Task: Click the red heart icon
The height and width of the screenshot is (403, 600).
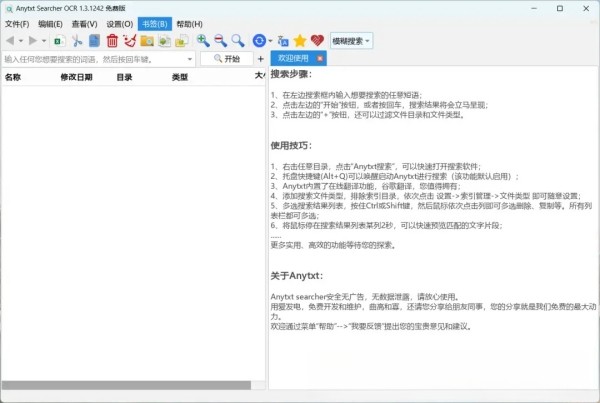Action: (x=317, y=41)
